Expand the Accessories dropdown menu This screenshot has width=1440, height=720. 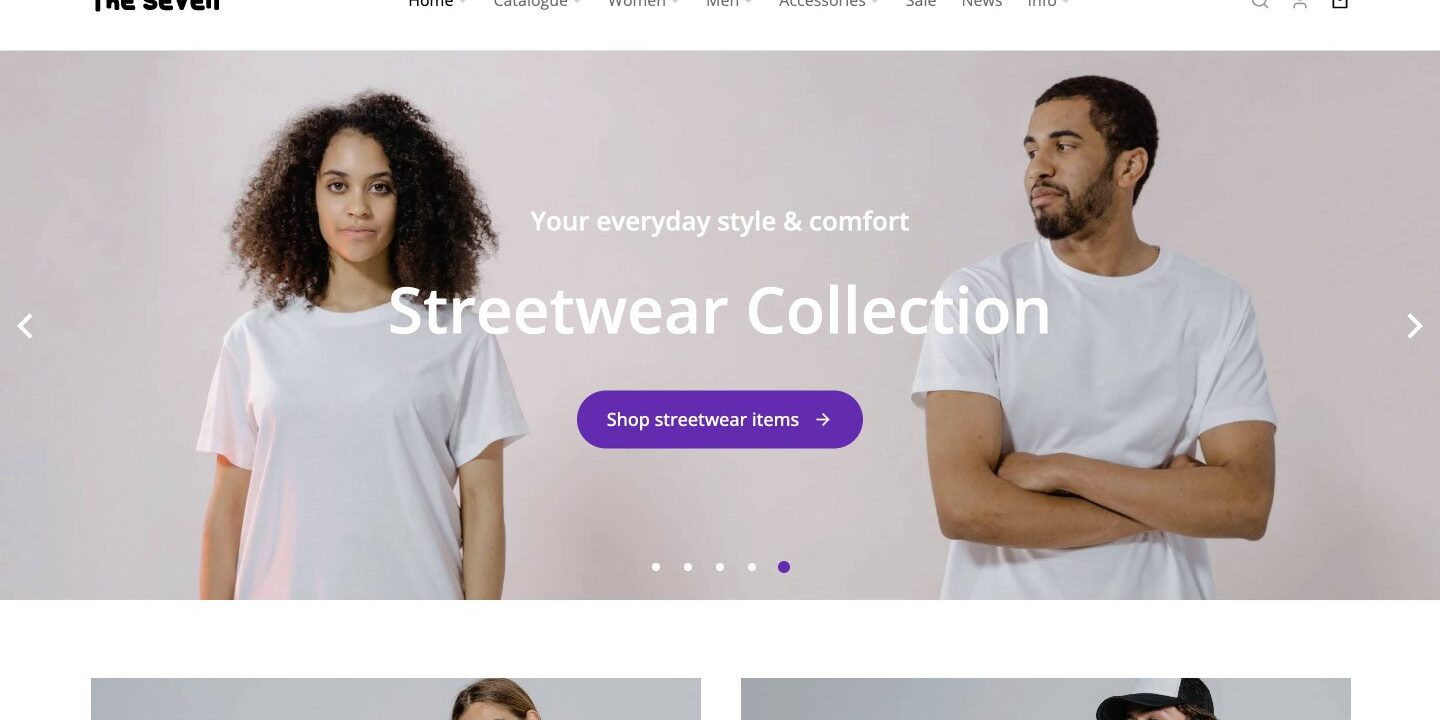[829, 3]
